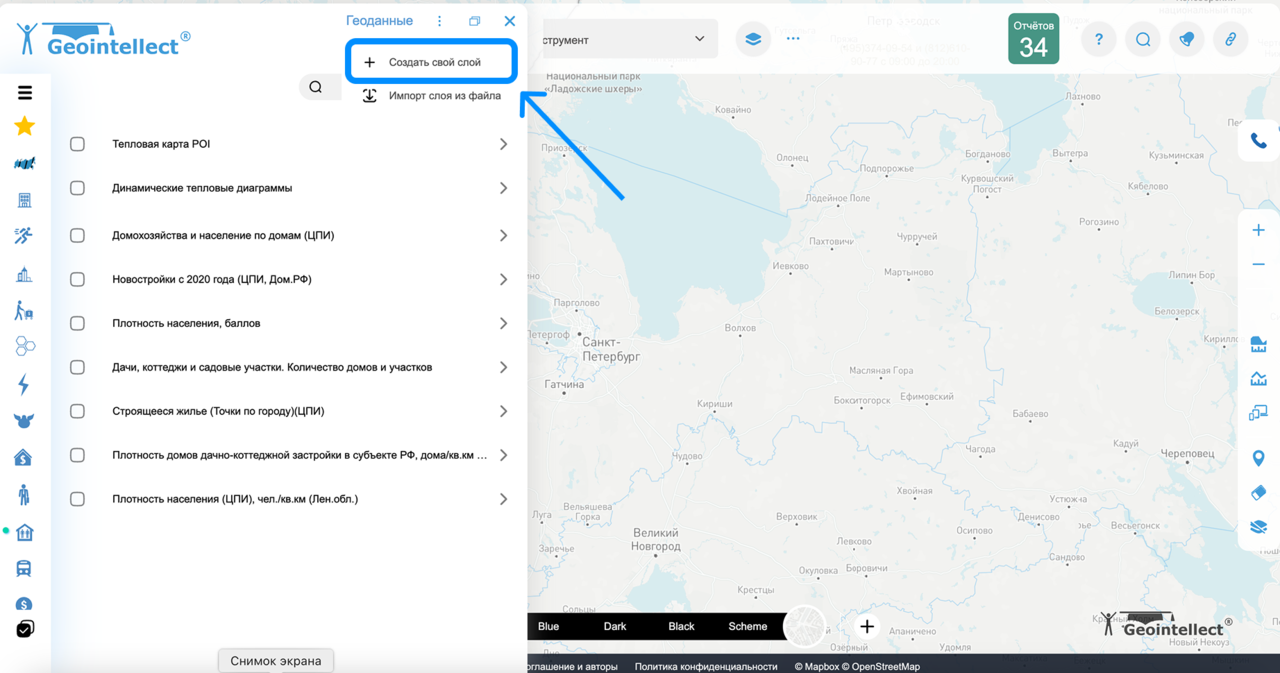Switch to the Dark map style

point(614,626)
